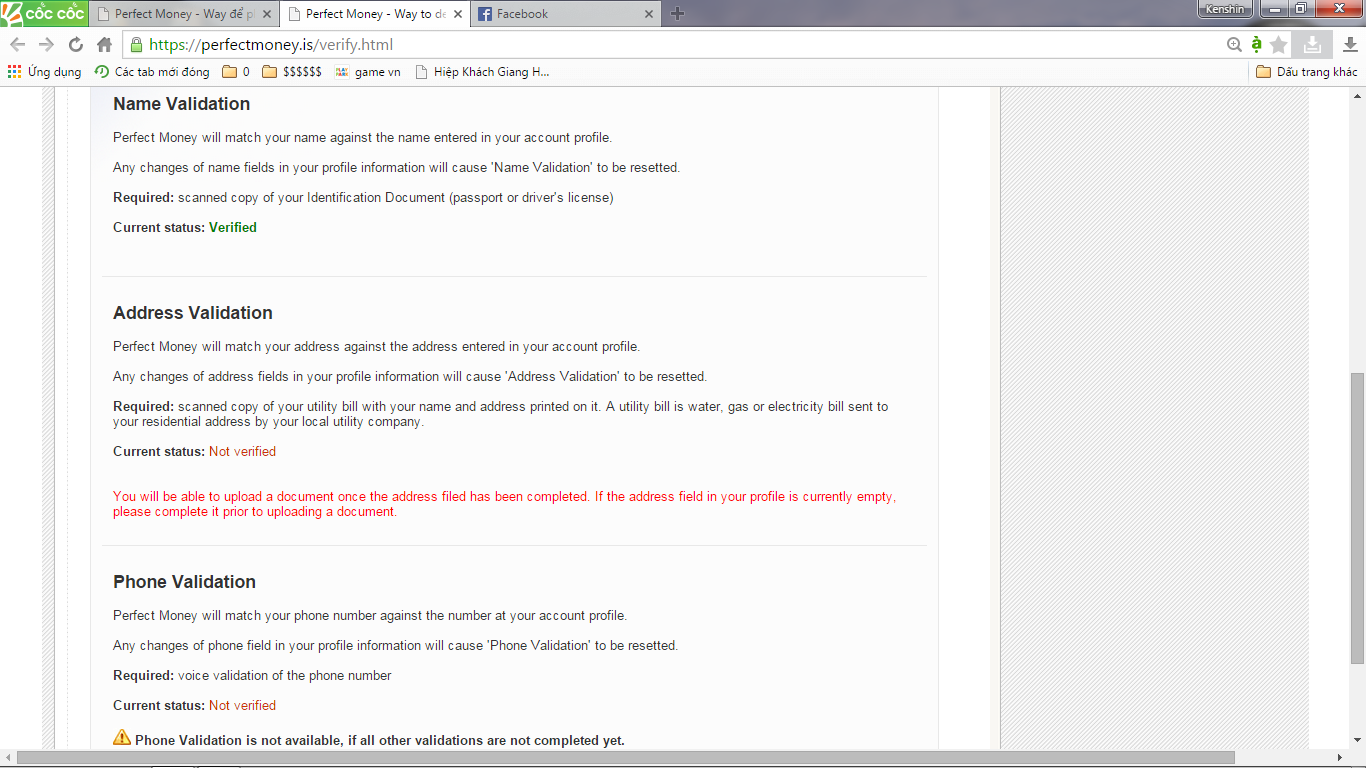
Task: Click the red 'You will be able to upload' notice
Action: click(505, 504)
